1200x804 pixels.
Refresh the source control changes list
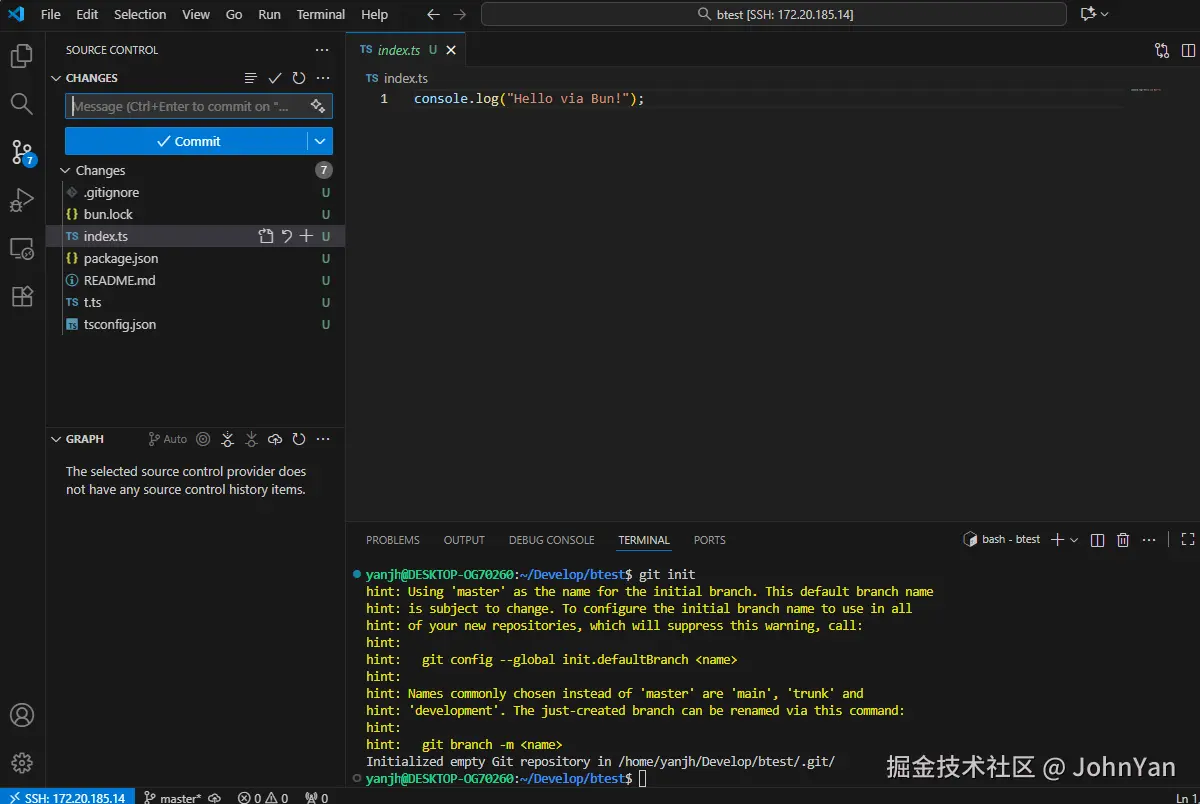pos(299,78)
